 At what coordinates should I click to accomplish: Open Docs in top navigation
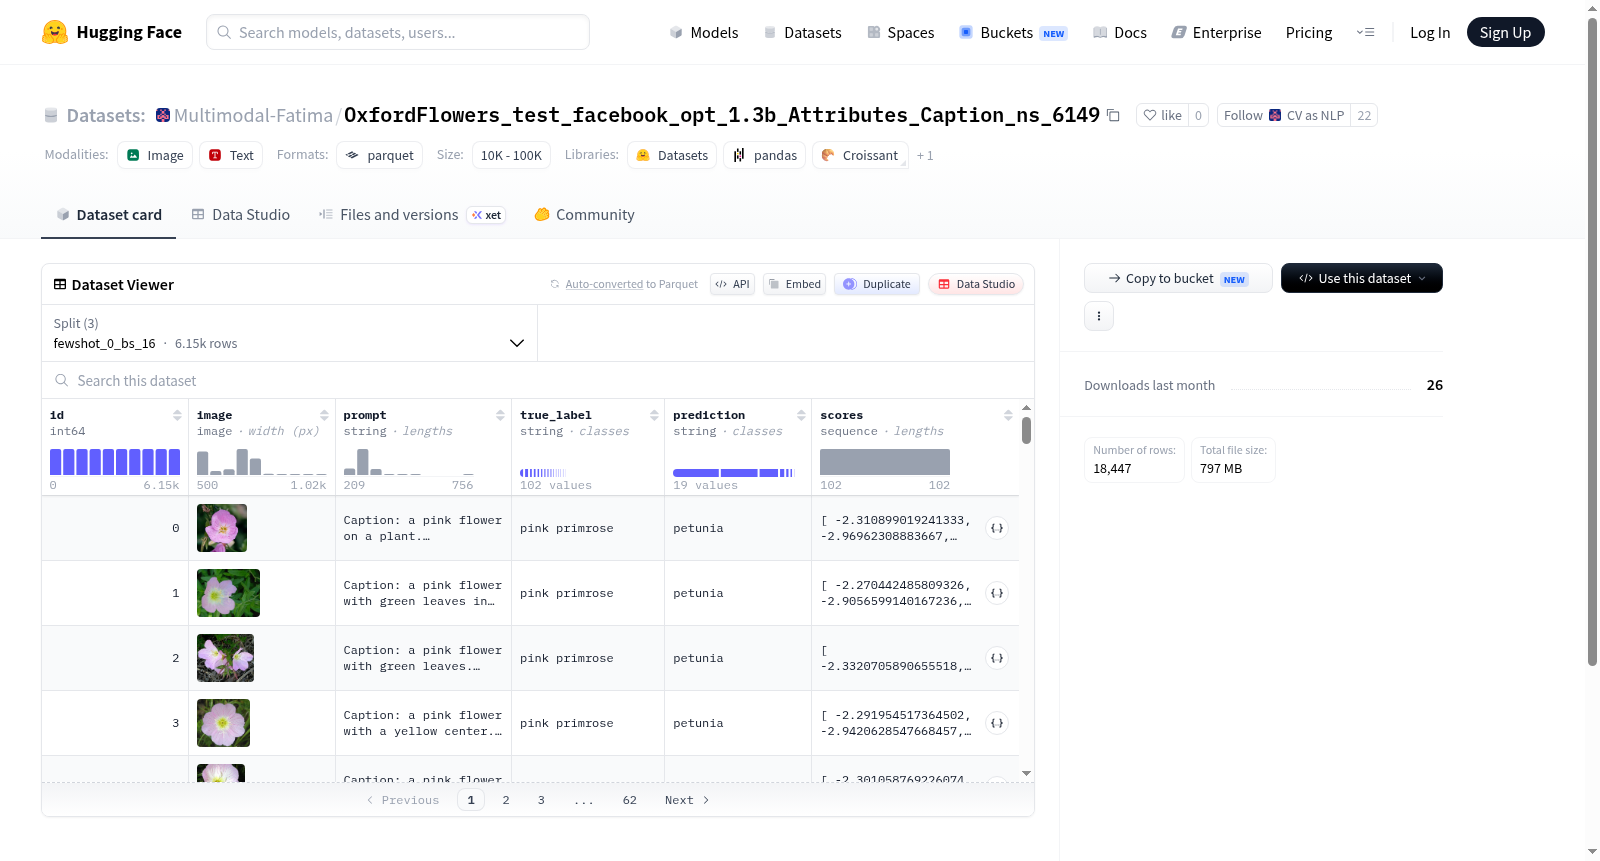click(1120, 32)
